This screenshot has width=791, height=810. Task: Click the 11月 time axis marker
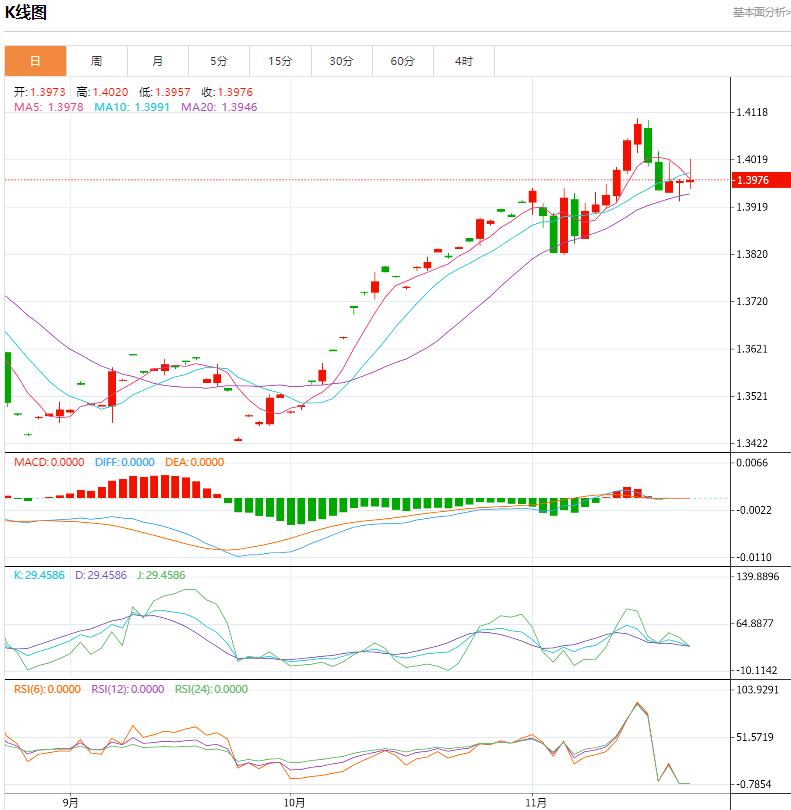click(536, 802)
